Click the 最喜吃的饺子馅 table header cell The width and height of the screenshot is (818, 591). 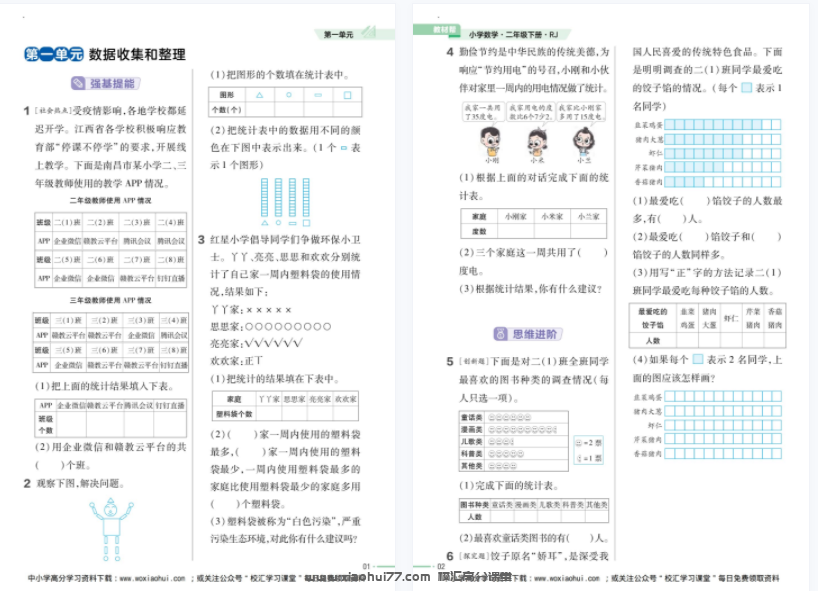(x=653, y=318)
